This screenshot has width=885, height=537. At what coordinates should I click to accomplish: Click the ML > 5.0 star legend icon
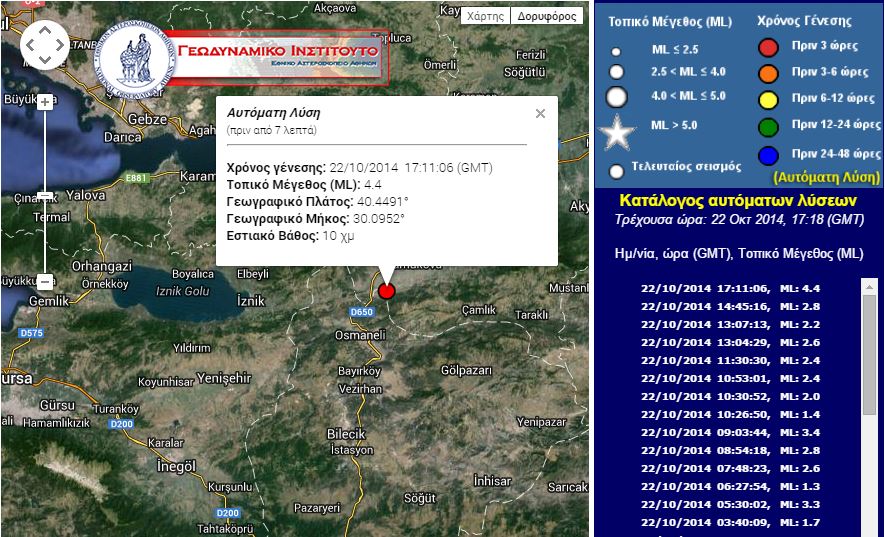617,131
